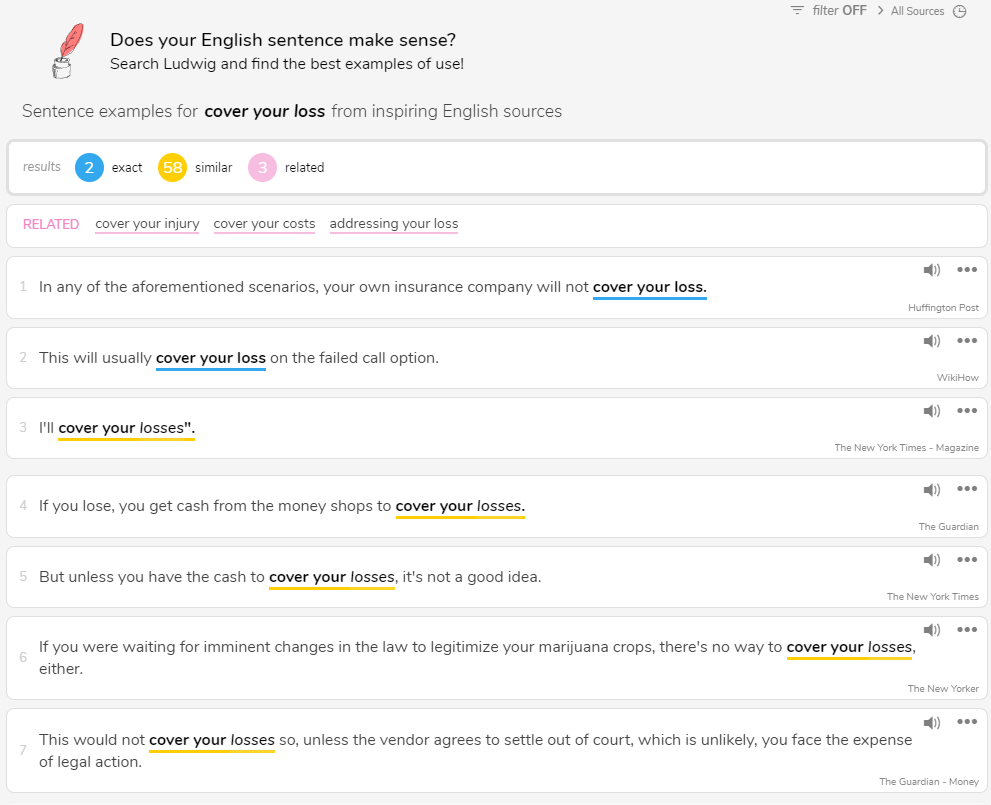Open related phrase 'addressing your loss'
Screen dimensions: 991x805
(x=394, y=224)
